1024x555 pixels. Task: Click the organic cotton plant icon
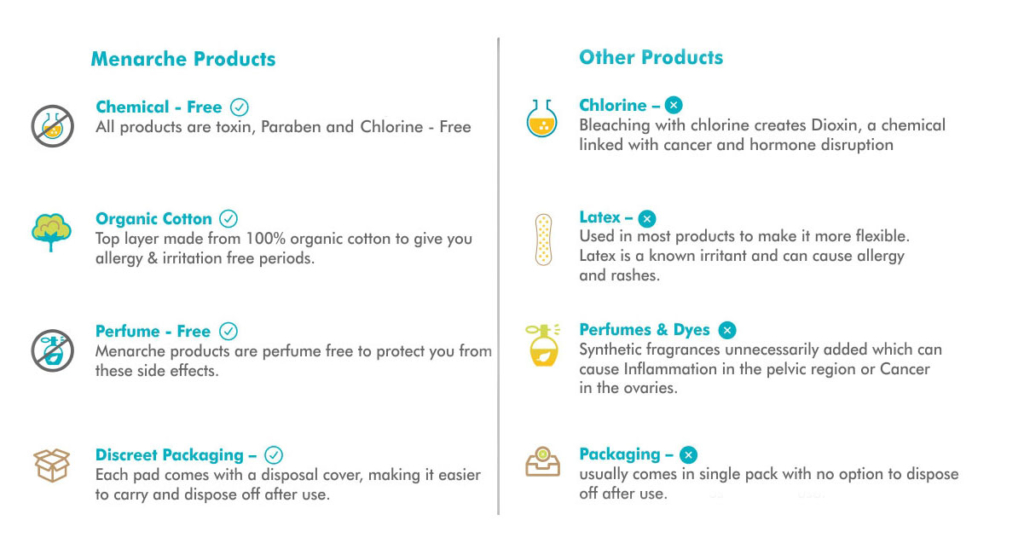pos(51,231)
